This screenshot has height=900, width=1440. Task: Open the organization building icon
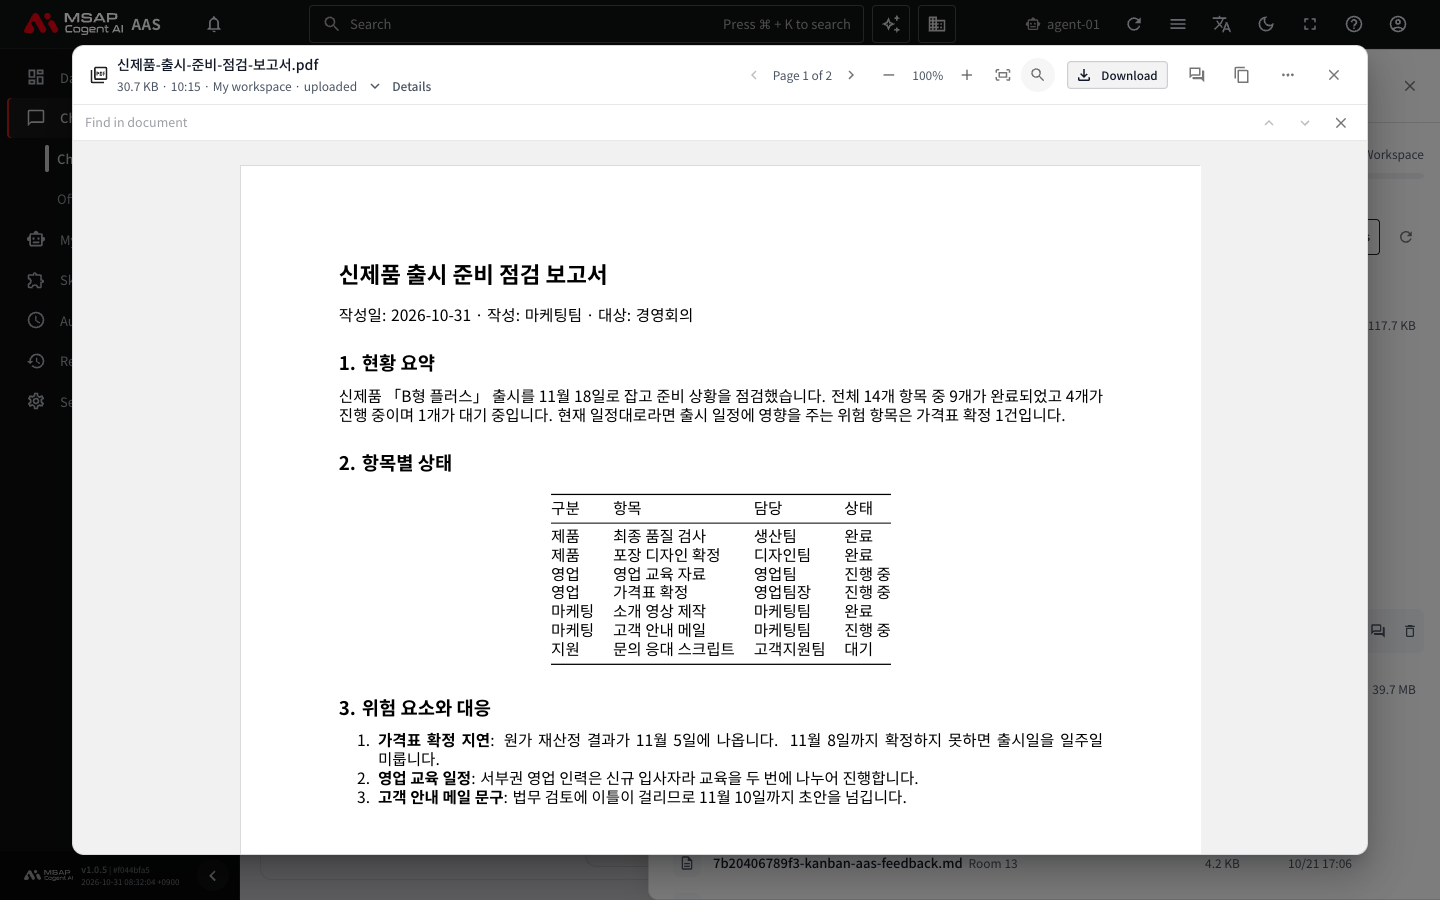[x=937, y=24]
